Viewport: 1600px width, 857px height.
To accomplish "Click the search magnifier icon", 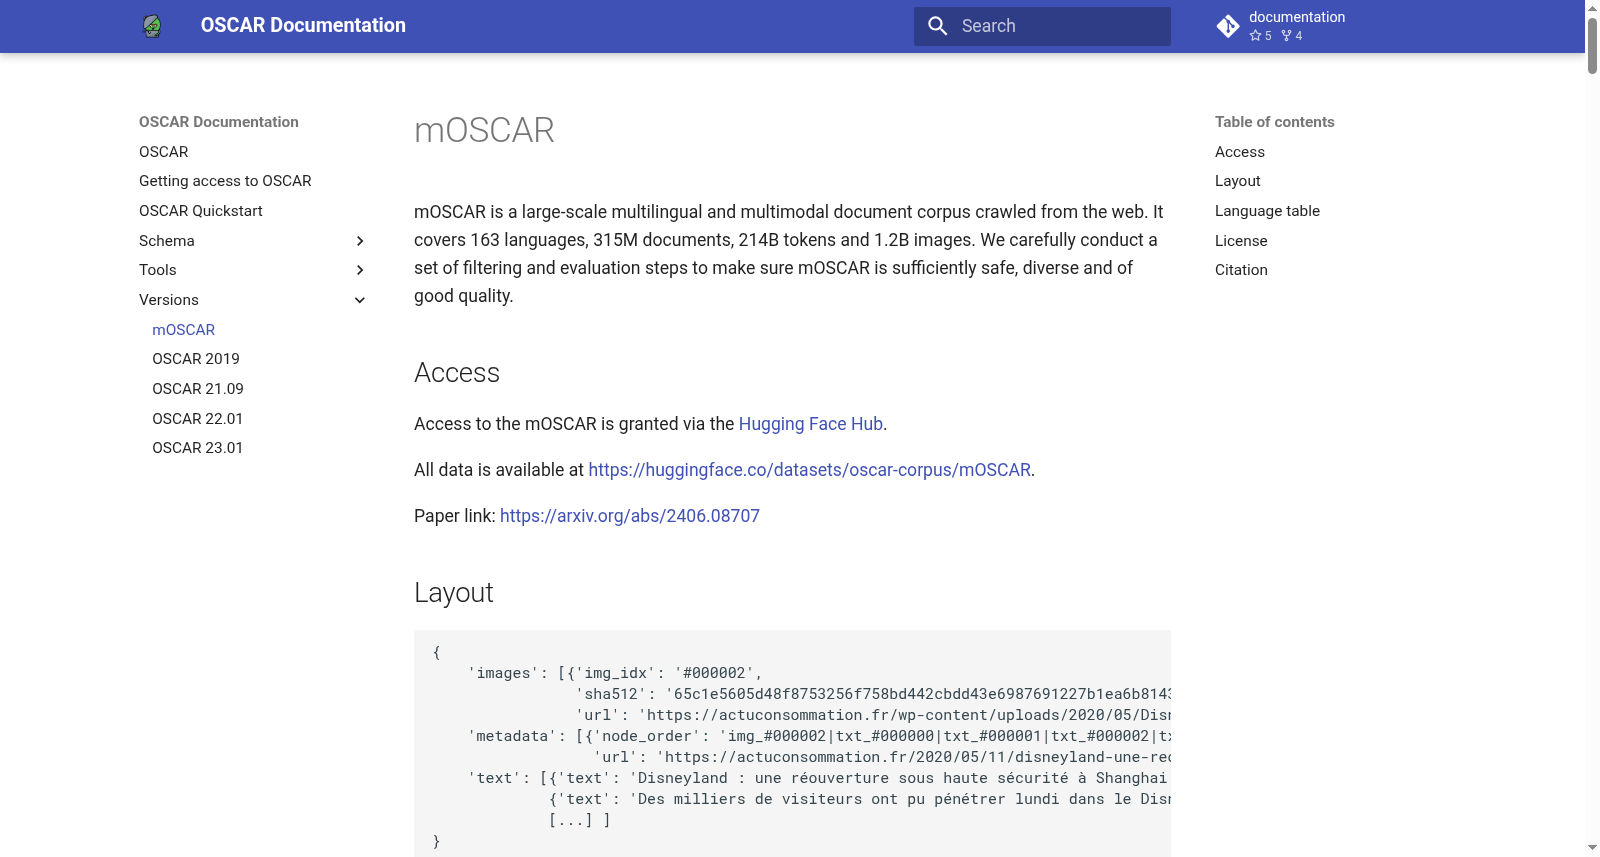I will pos(937,26).
